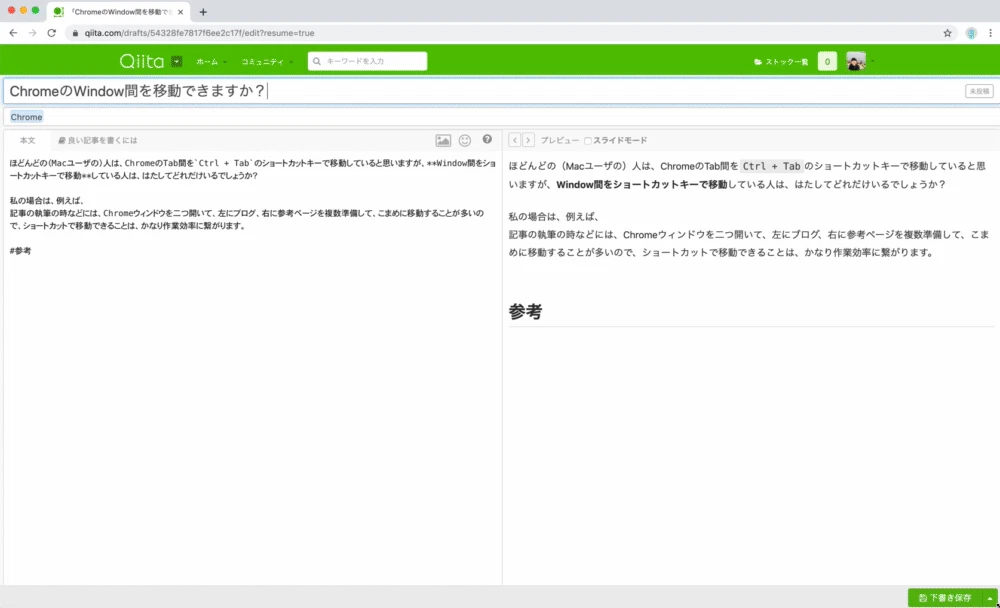Screen dimensions: 1000x608
Task: Open the 良い記事を書くには guide link
Action: point(98,140)
